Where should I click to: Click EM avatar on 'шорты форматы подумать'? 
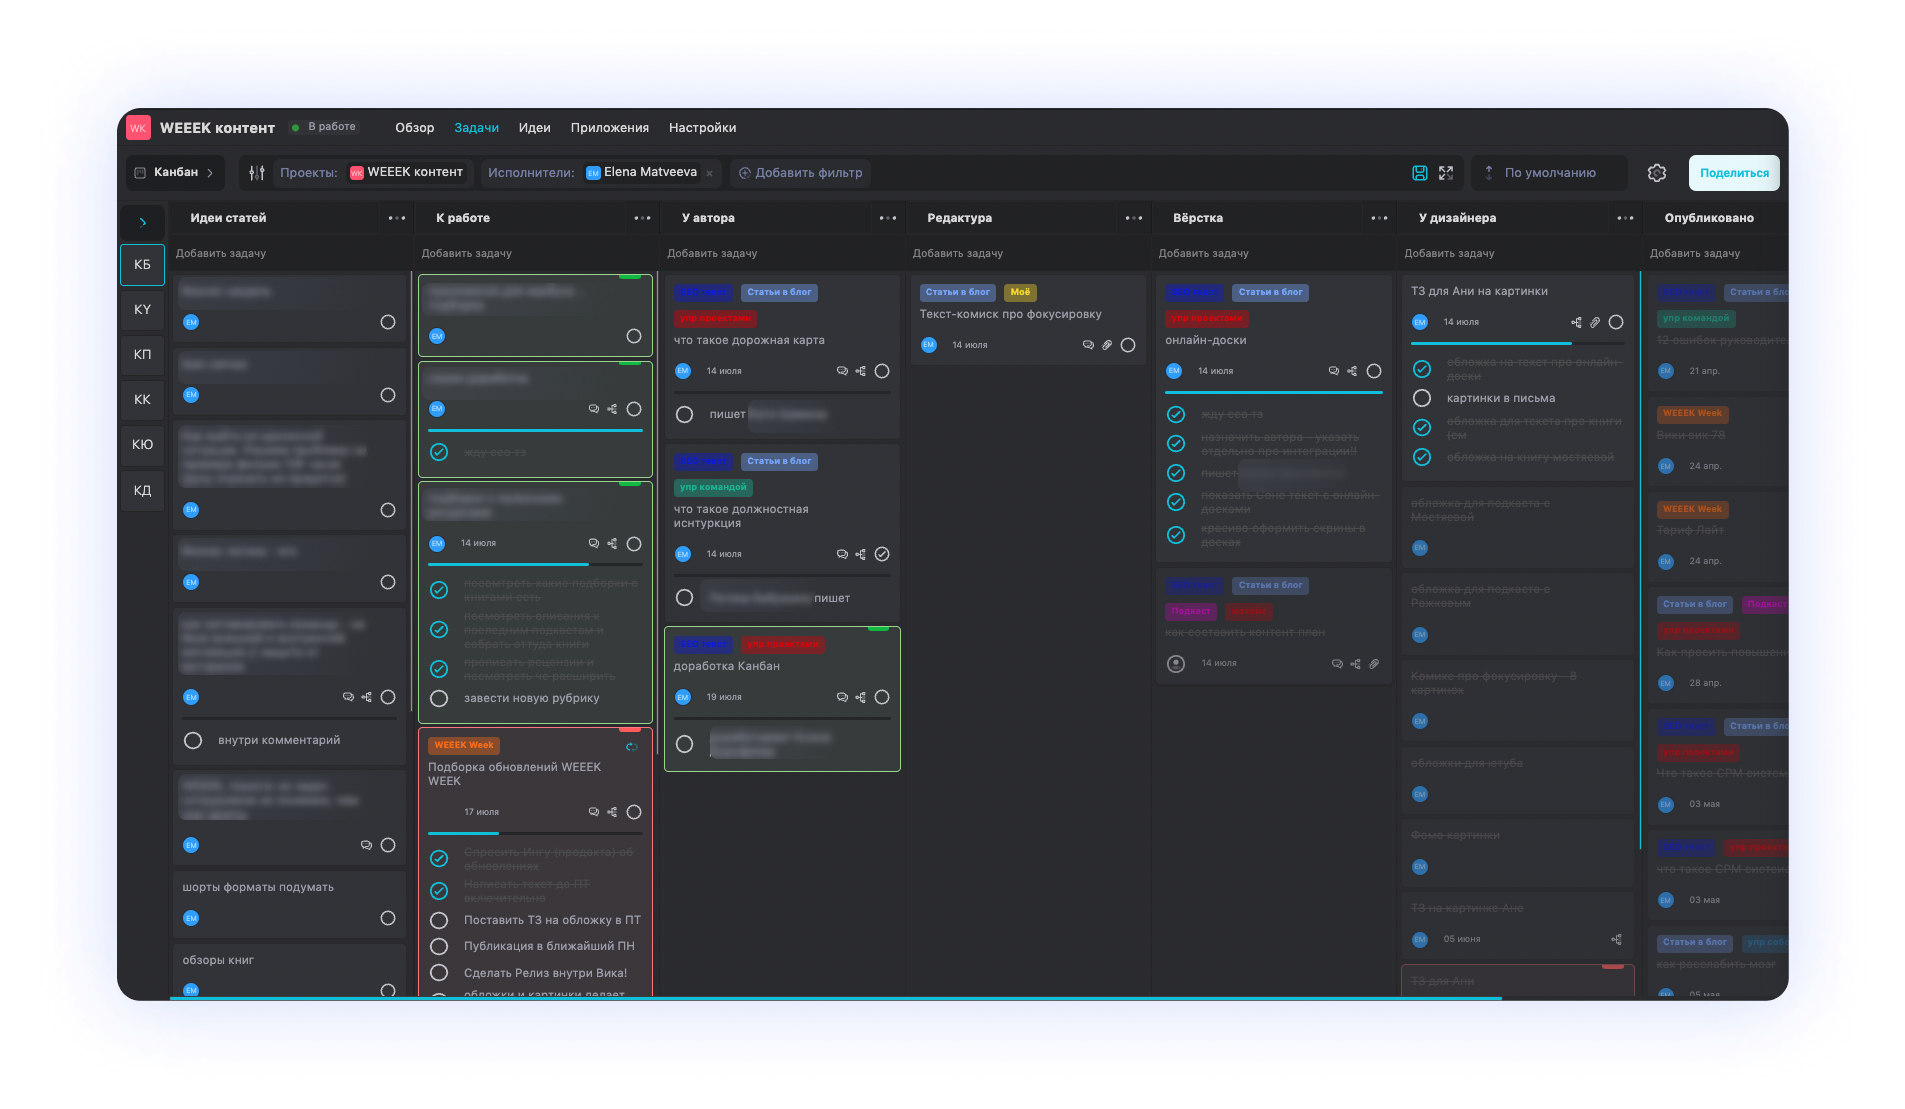(191, 918)
